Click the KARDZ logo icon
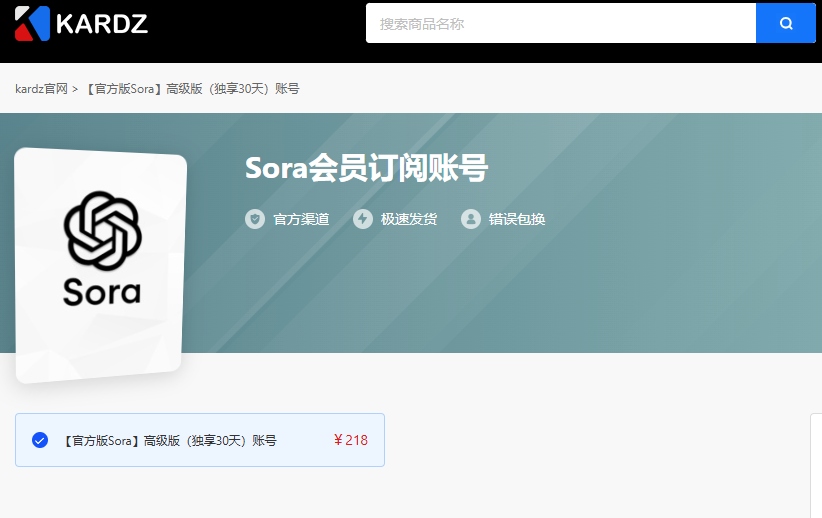 point(32,24)
